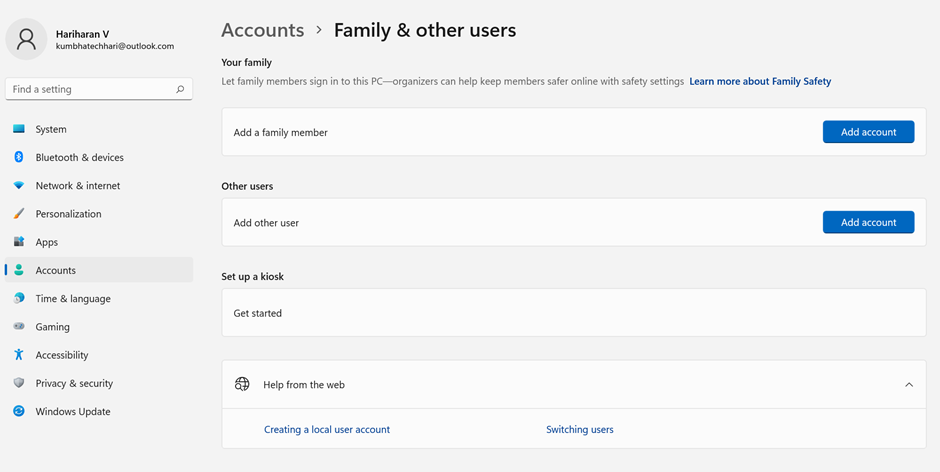This screenshot has width=940, height=472.
Task: Open Privacy & security page
Action: tap(99, 383)
